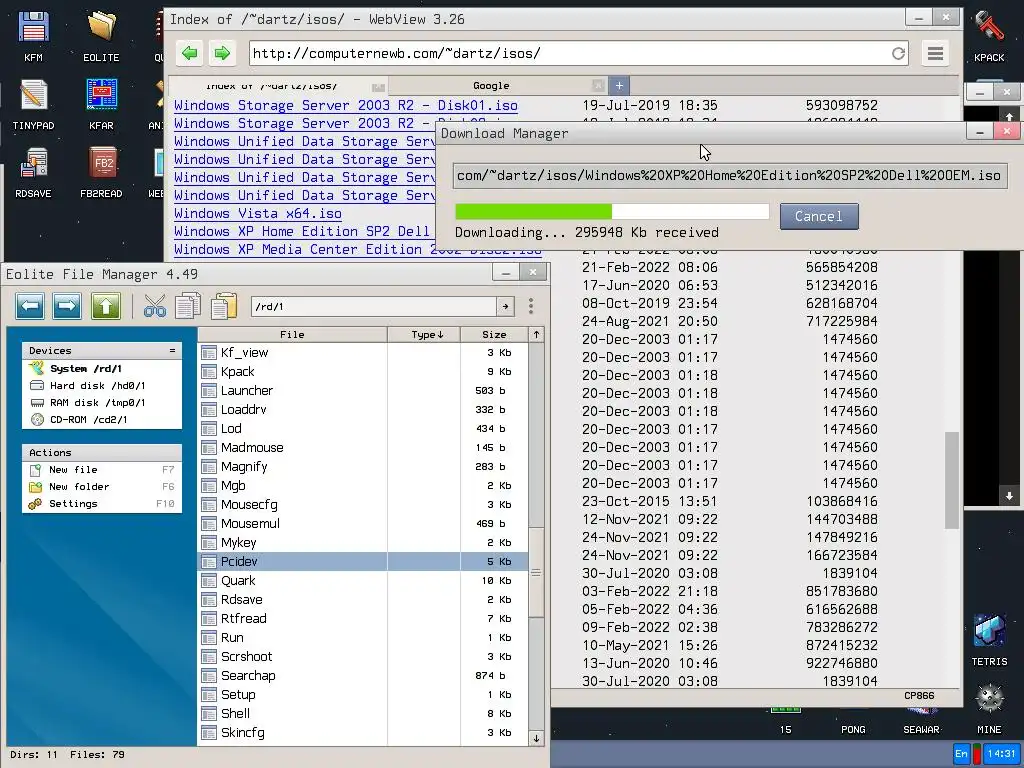The width and height of the screenshot is (1024, 768).
Task: Select the Scrshoot file
Action: (362, 656)
